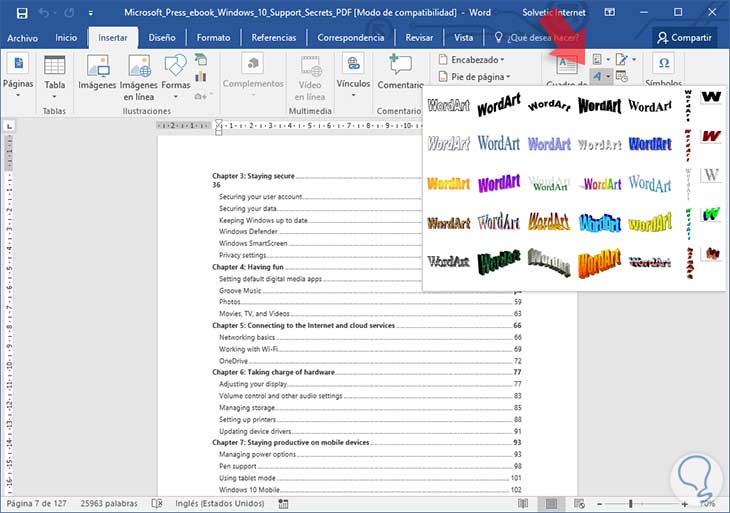Image resolution: width=730 pixels, height=513 pixels.
Task: Customize quick access toolbar dropdown
Action: (x=90, y=13)
